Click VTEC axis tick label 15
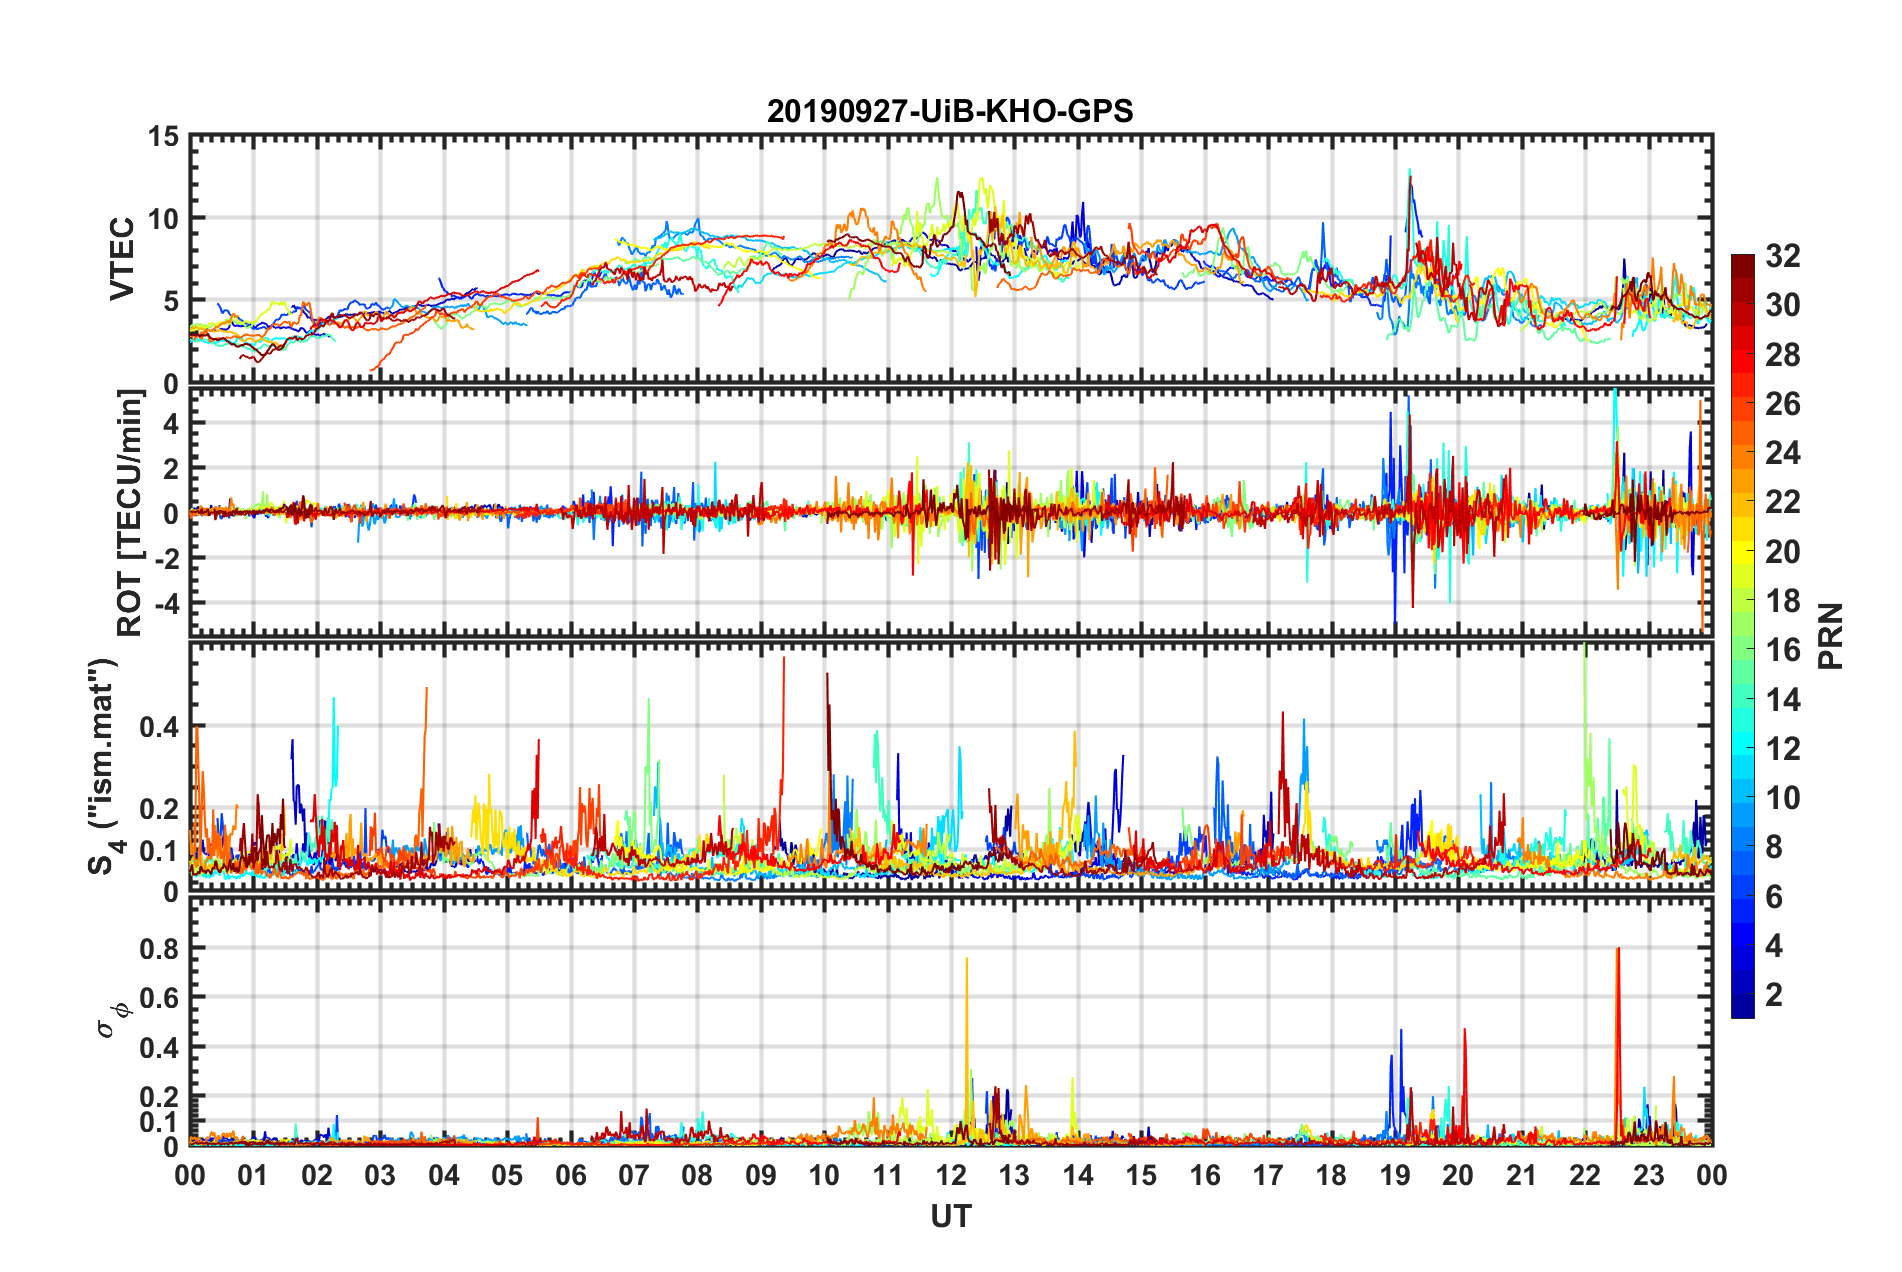 point(163,137)
